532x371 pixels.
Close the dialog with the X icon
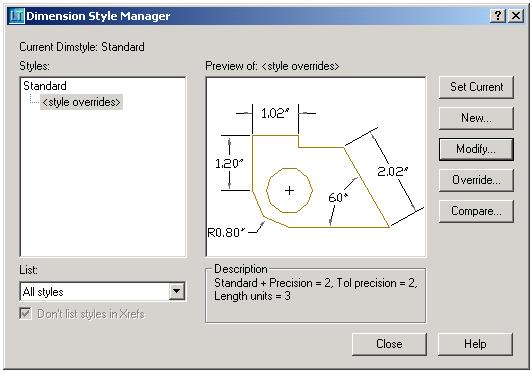(515, 16)
